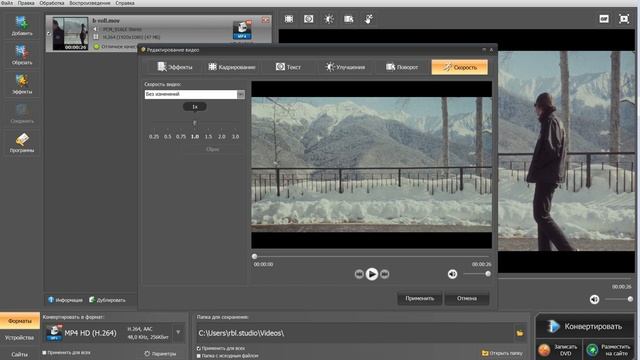Select the Скорость tab
The image size is (640, 360).
460,67
